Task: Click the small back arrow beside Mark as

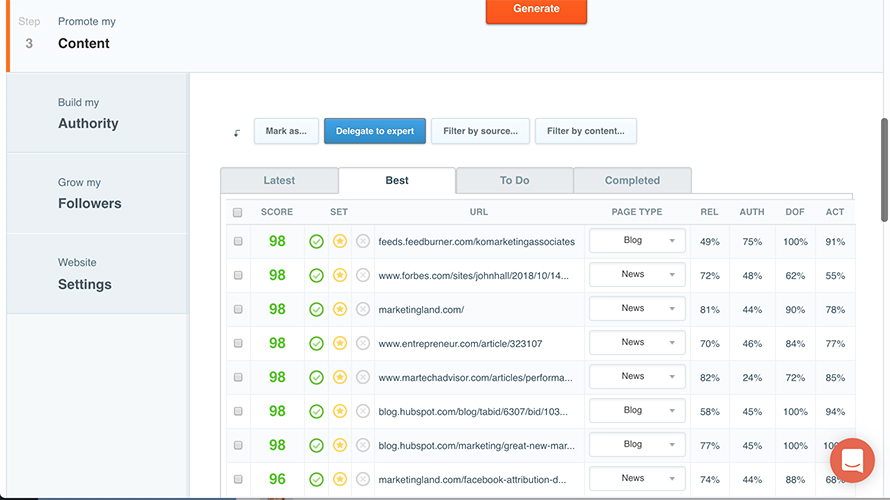Action: point(237,132)
